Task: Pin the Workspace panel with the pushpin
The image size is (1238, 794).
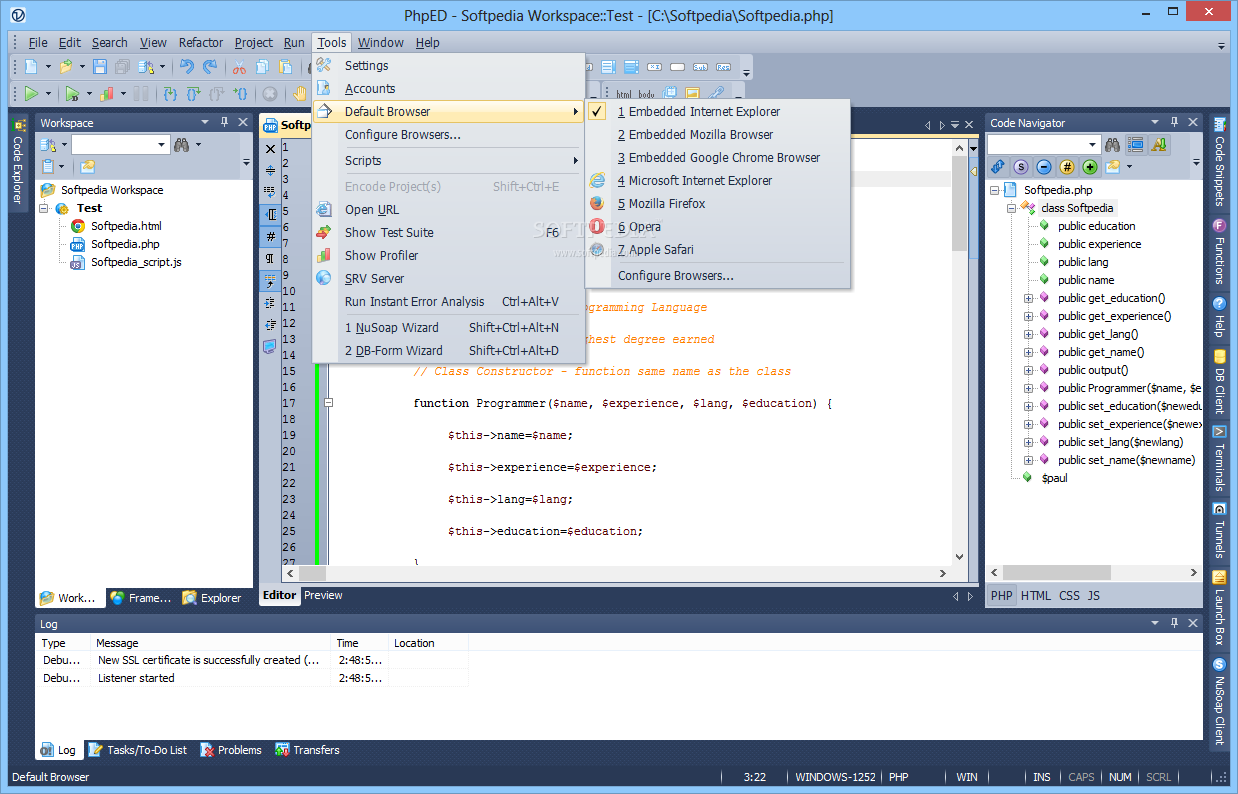Action: [x=224, y=122]
